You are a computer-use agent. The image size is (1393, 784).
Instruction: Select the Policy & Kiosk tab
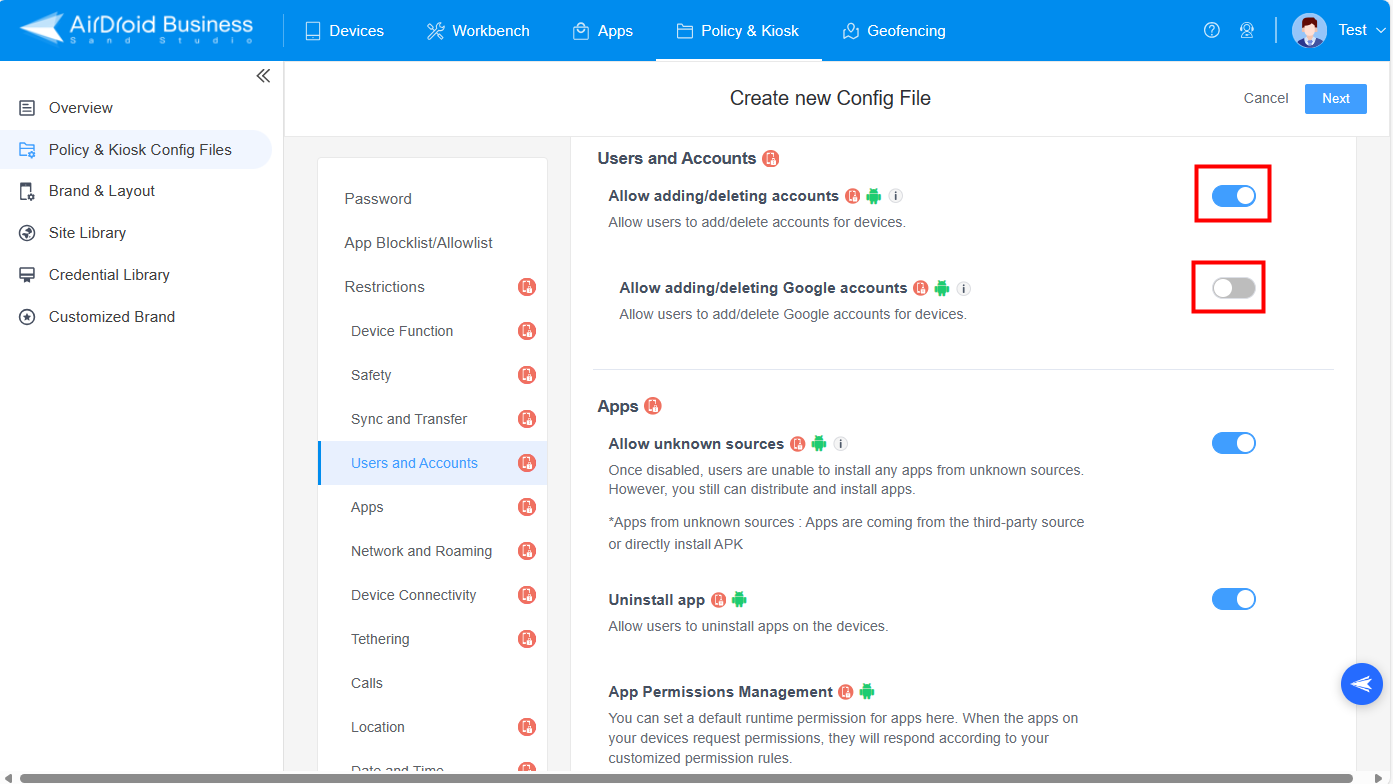click(738, 31)
